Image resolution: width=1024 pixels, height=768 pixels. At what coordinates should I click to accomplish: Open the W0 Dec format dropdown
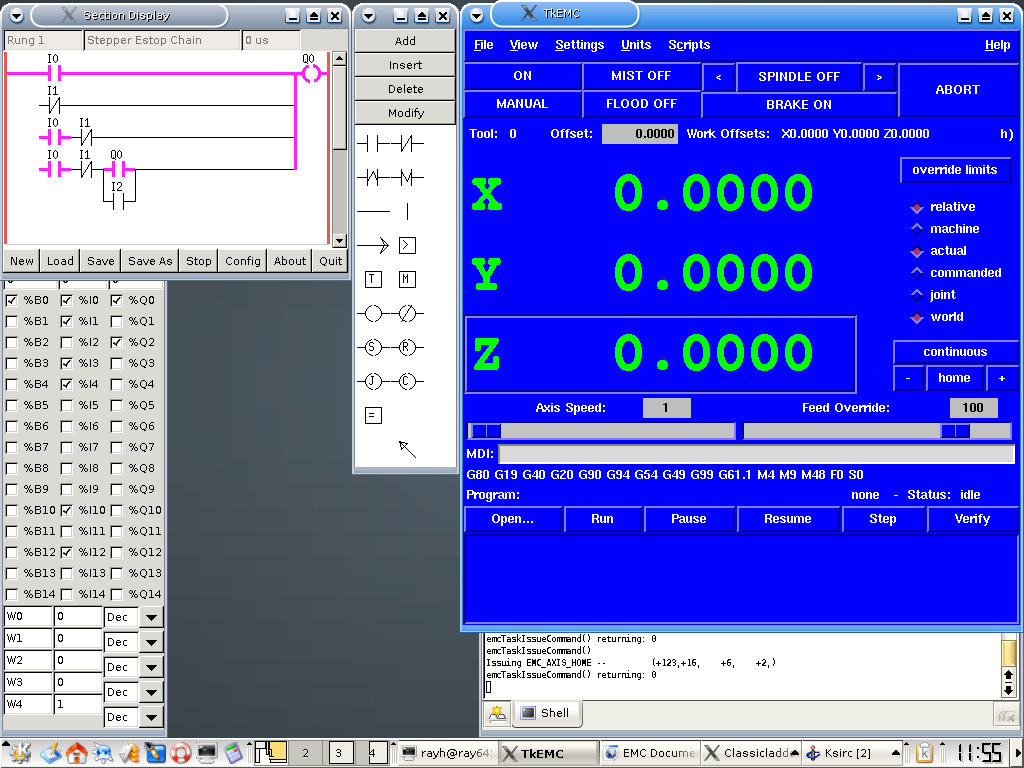click(x=151, y=617)
